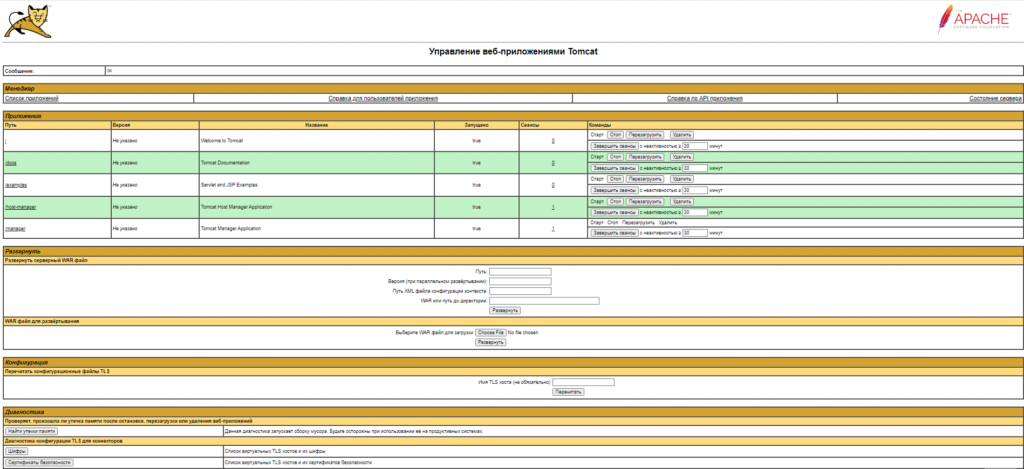This screenshot has height=469, width=1024.
Task: Click the Перечитать TLS configuration button
Action: tap(568, 393)
